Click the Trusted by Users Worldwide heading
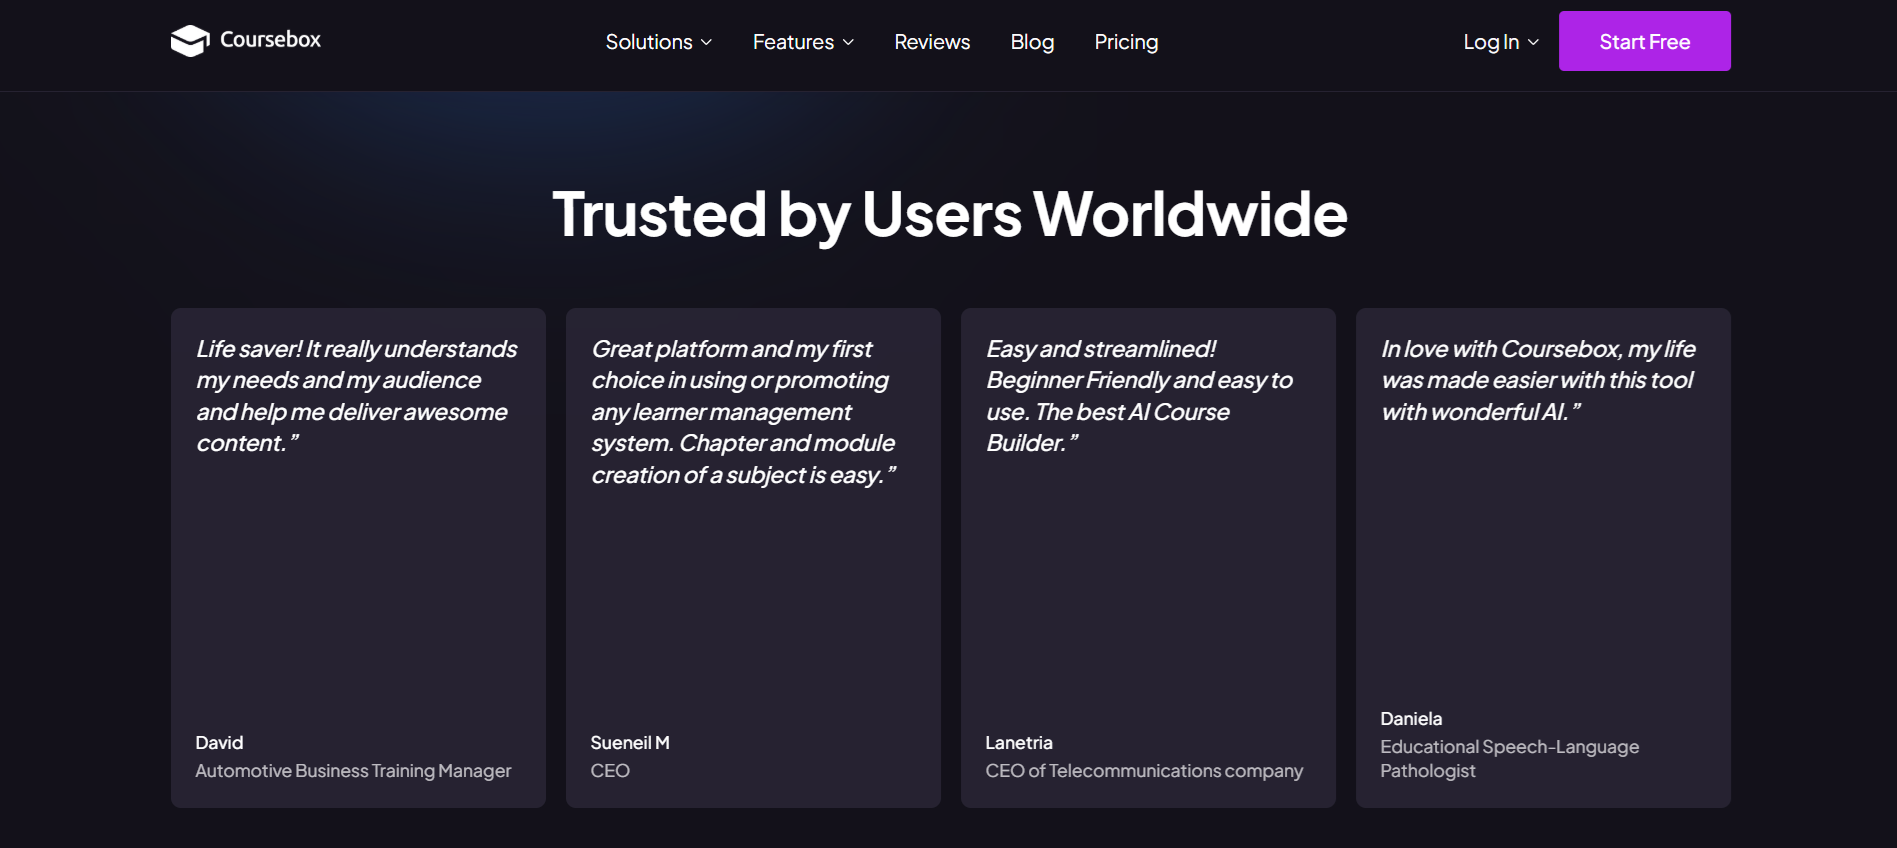 [949, 215]
